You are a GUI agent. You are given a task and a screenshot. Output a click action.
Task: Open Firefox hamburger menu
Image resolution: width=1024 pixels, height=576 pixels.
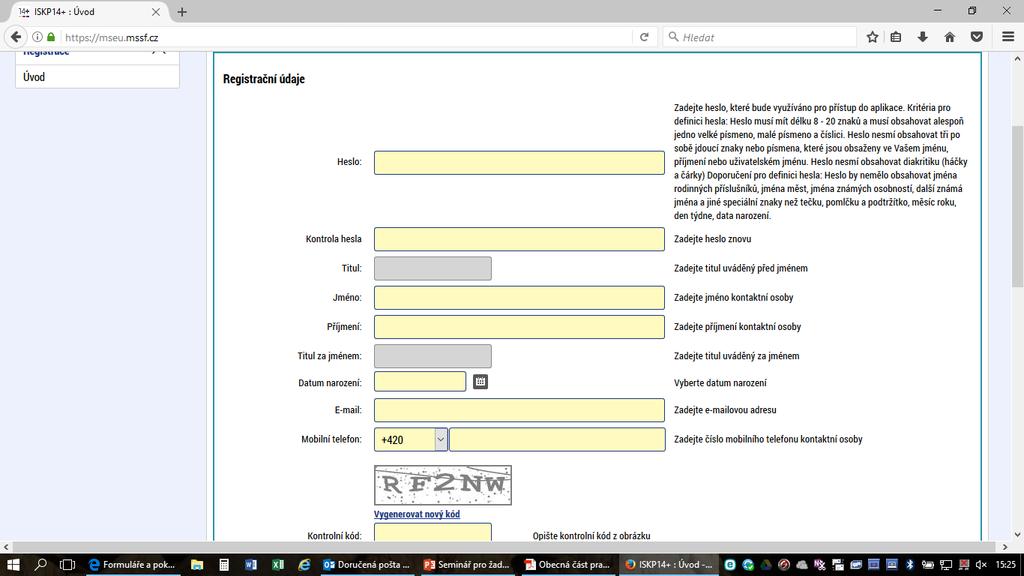(1008, 37)
